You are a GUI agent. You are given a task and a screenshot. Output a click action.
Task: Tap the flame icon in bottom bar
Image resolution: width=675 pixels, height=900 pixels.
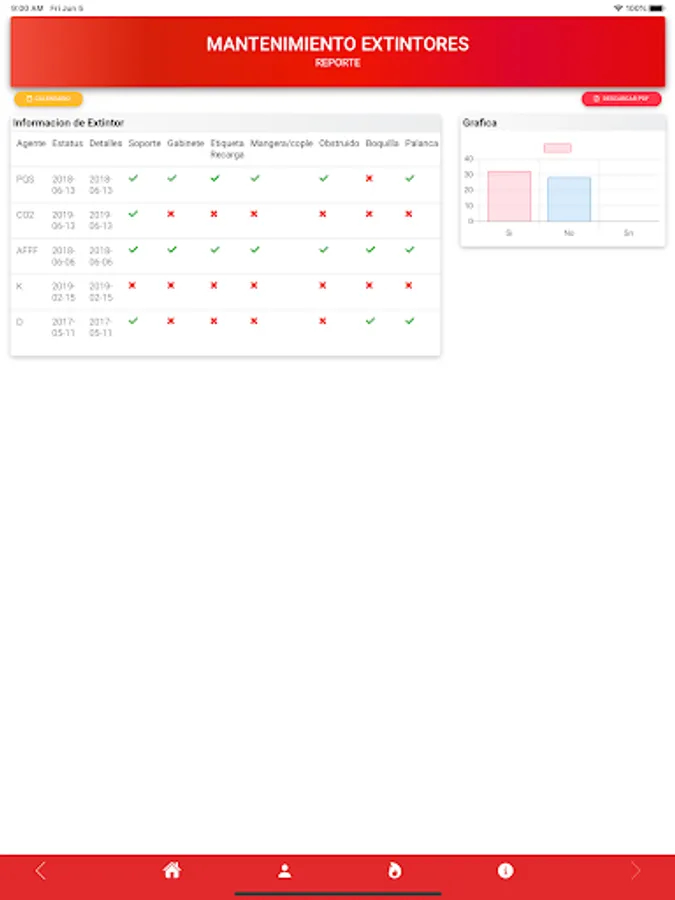pyautogui.click(x=395, y=871)
